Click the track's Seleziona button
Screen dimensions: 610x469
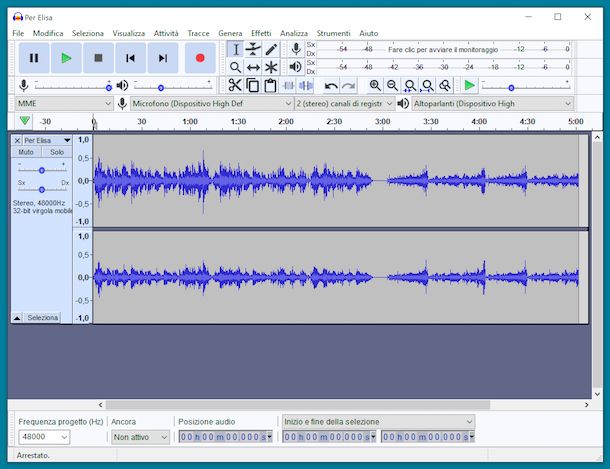pos(42,318)
